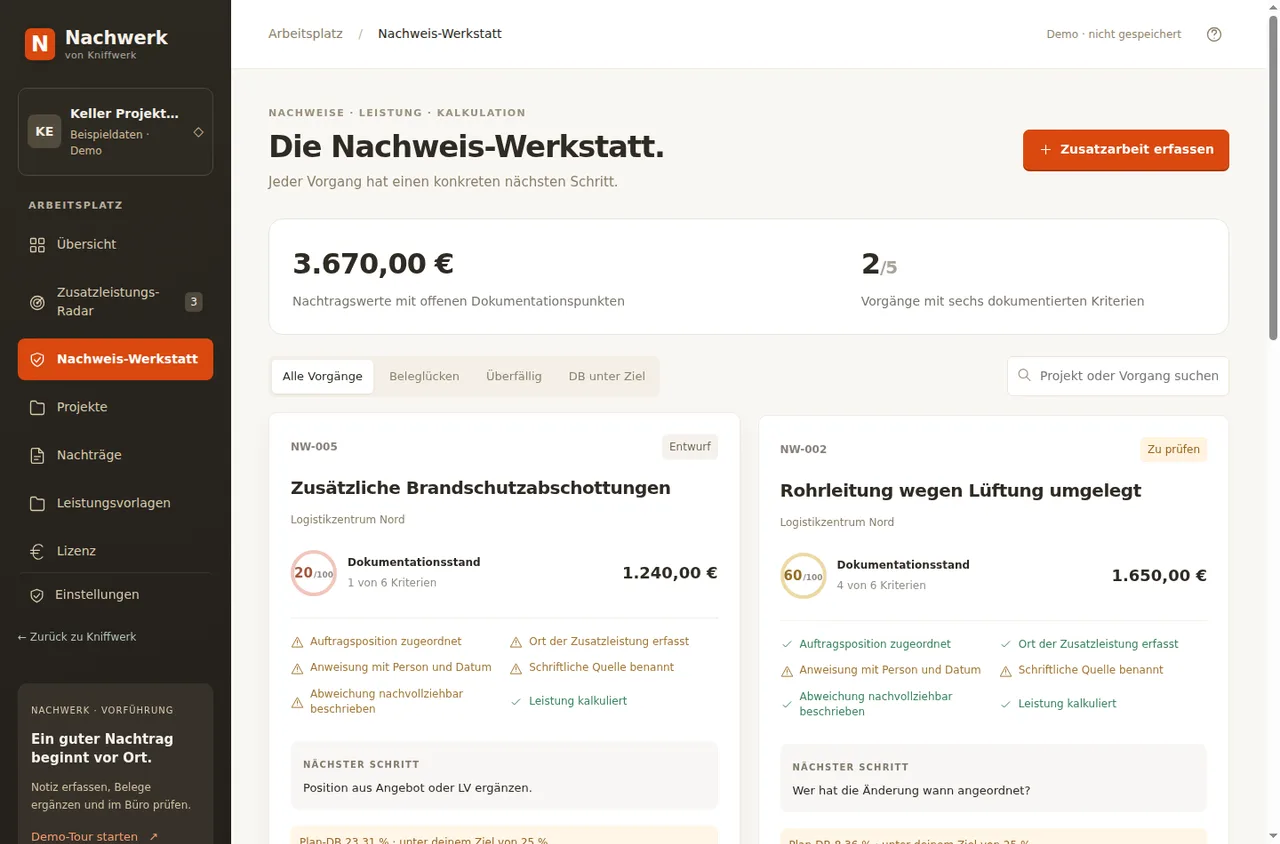The width and height of the screenshot is (1280, 844).
Task: Click the Zusatzleistungs-Radar target icon
Action: click(x=37, y=302)
